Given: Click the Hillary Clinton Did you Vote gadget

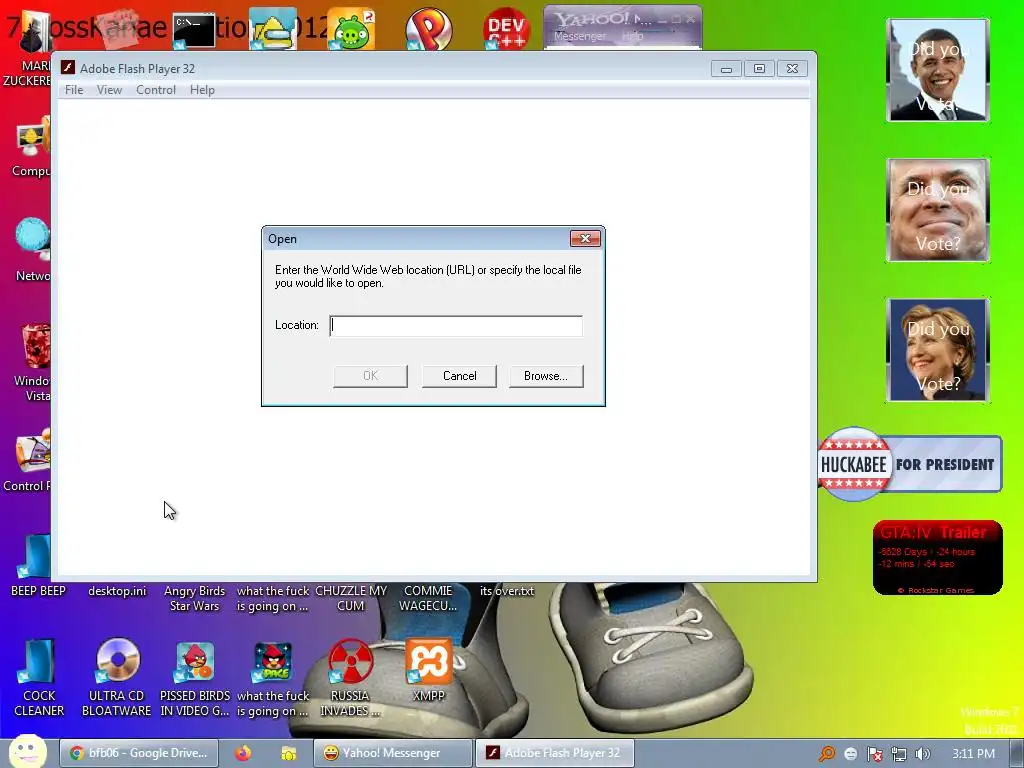Looking at the screenshot, I should [x=938, y=350].
